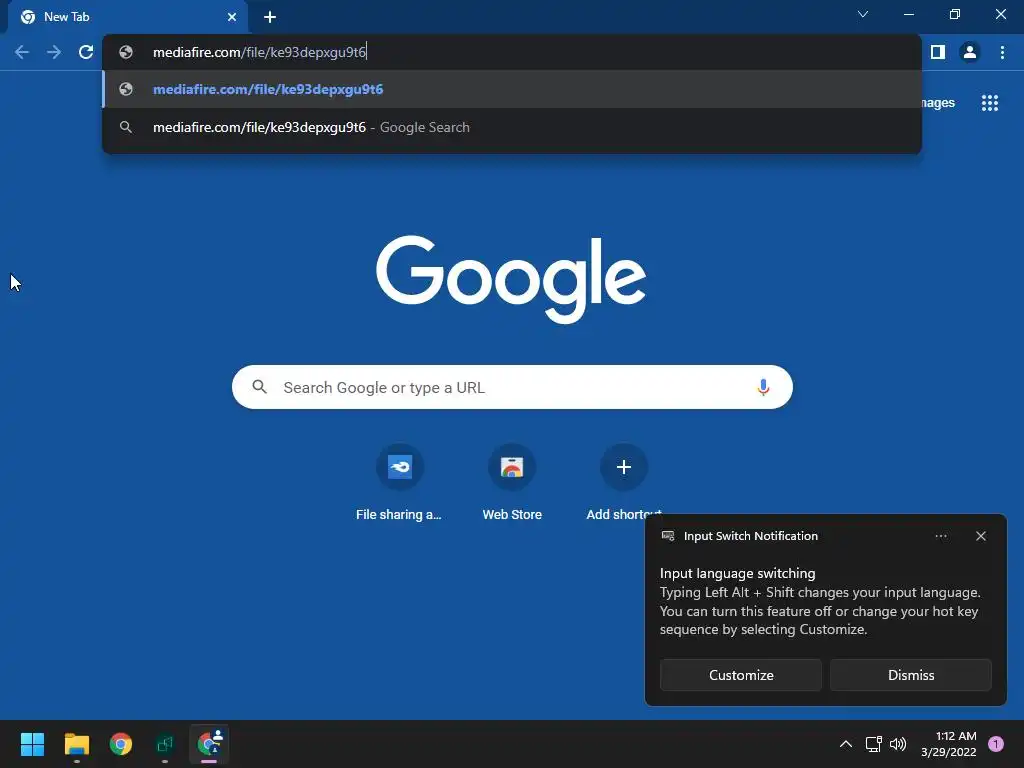Open Google Chrome from taskbar
Image resolution: width=1024 pixels, height=768 pixels.
pos(121,744)
